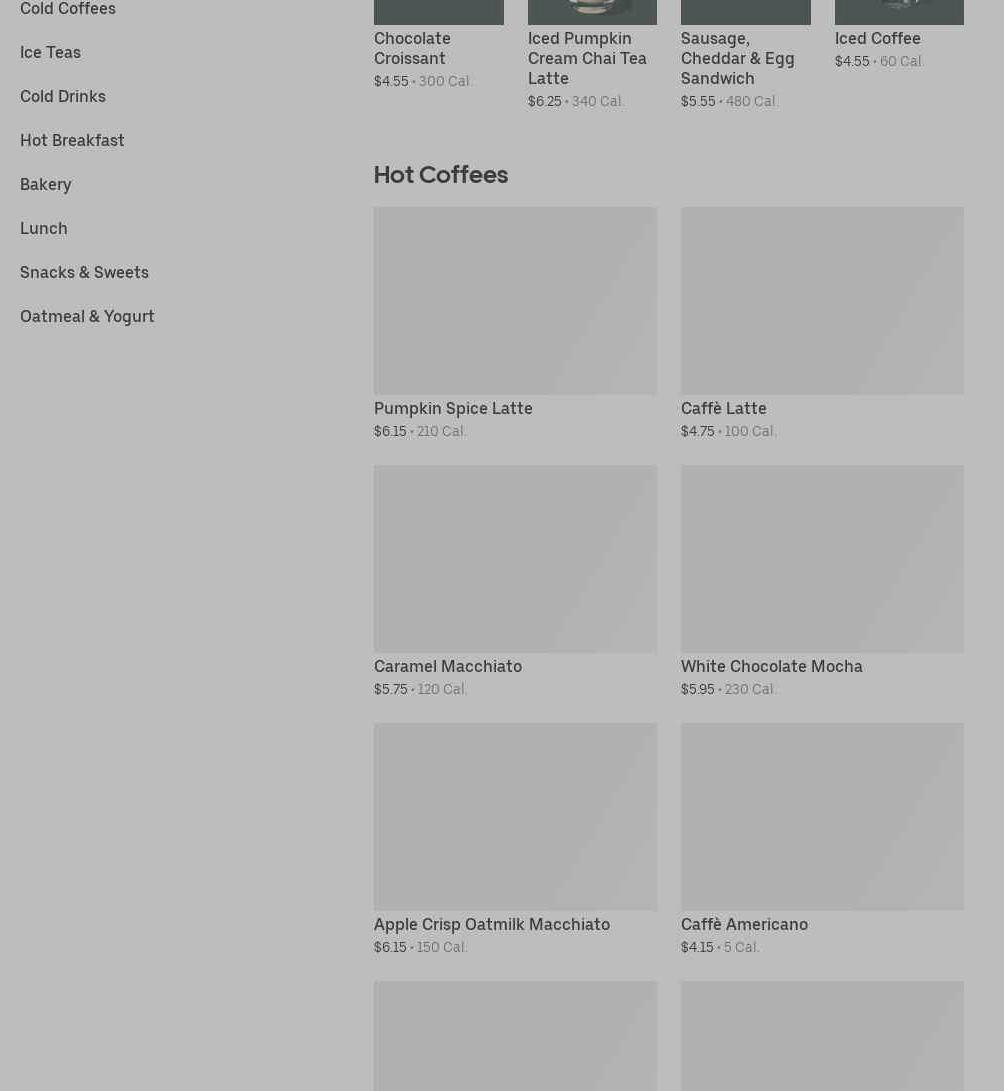1004x1091 pixels.
Task: Open the Pumpkin Spice Latte title link
Action: point(453,408)
